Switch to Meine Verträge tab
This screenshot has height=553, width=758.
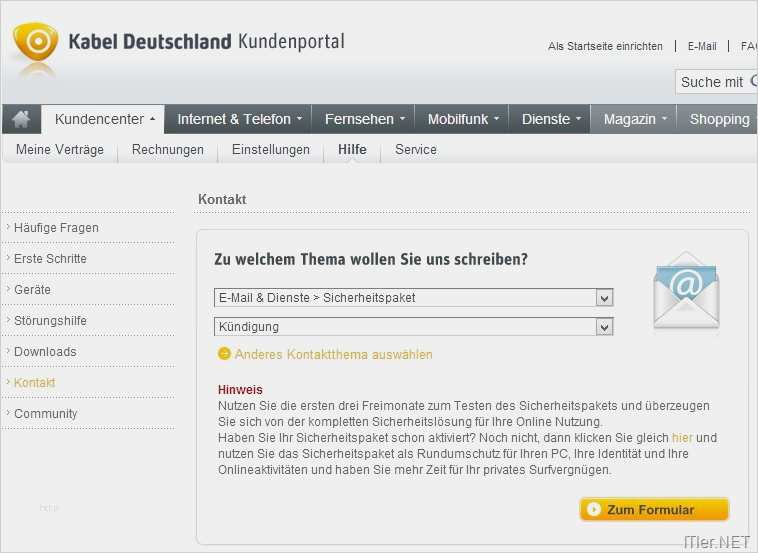click(60, 149)
